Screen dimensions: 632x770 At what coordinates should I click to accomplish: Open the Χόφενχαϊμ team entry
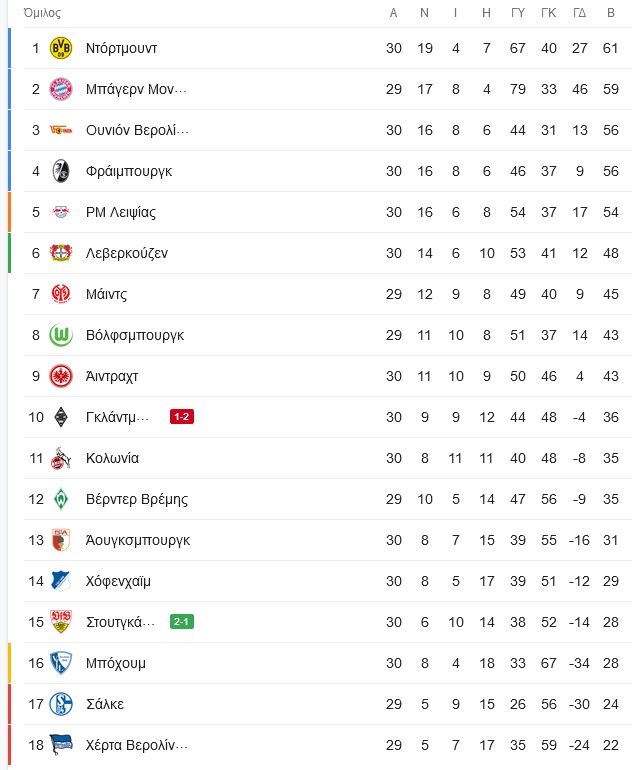point(118,581)
